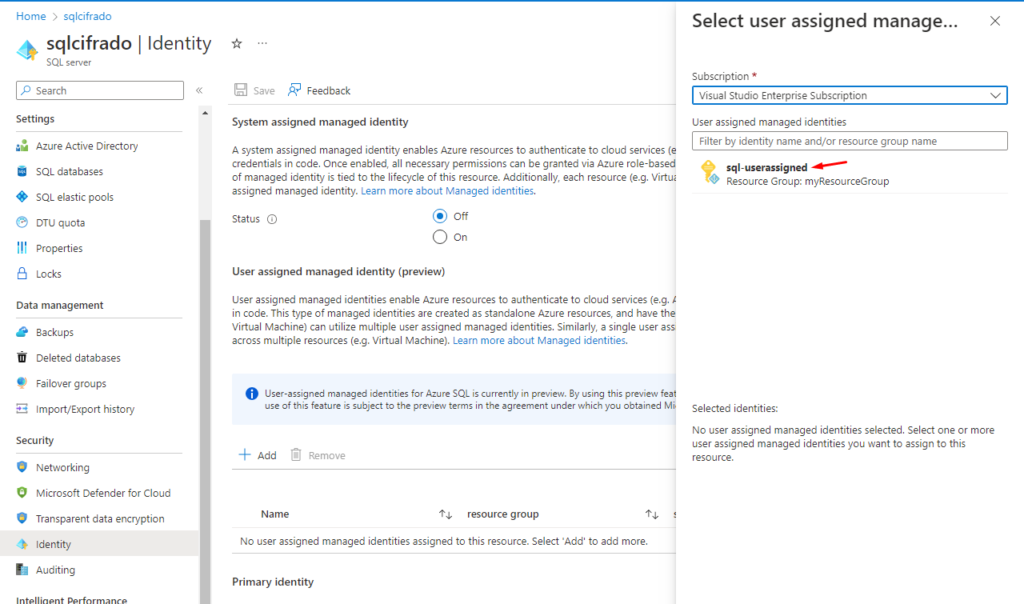
Task: Sort by the resource group column arrows
Action: pos(652,515)
